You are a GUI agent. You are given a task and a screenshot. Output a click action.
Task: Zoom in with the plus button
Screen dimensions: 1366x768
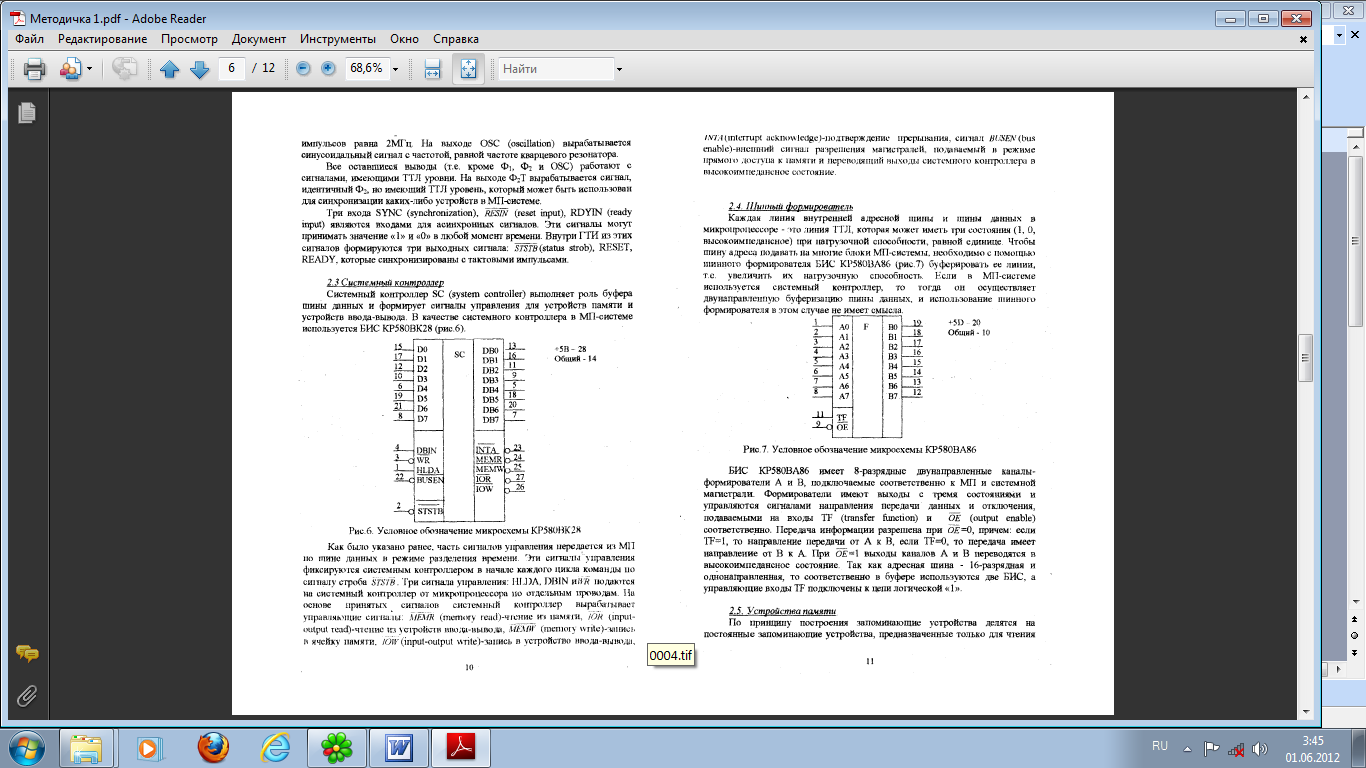(328, 69)
